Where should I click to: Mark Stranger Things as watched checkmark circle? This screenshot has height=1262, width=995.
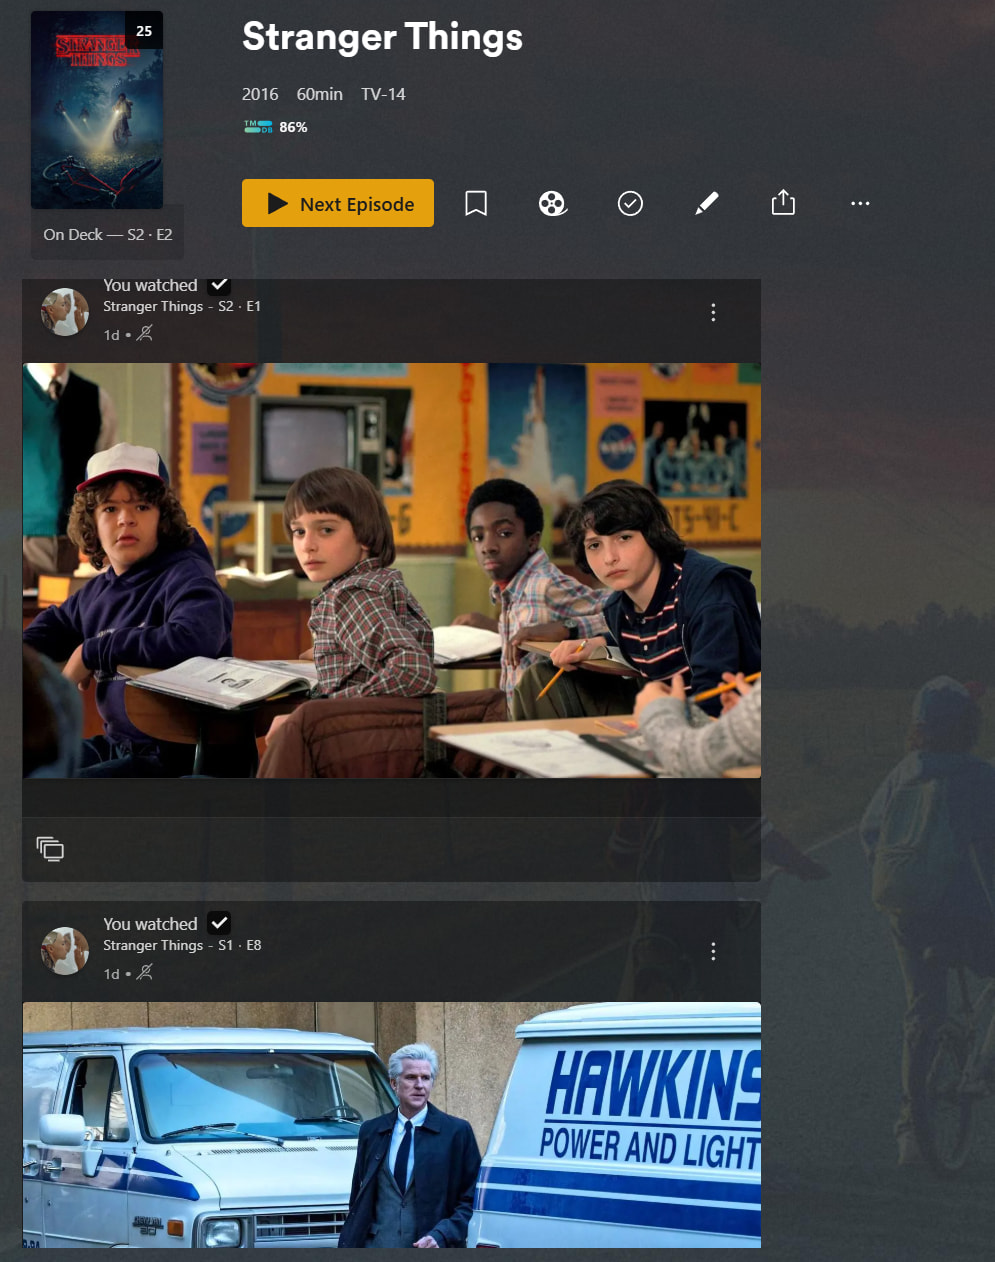630,204
